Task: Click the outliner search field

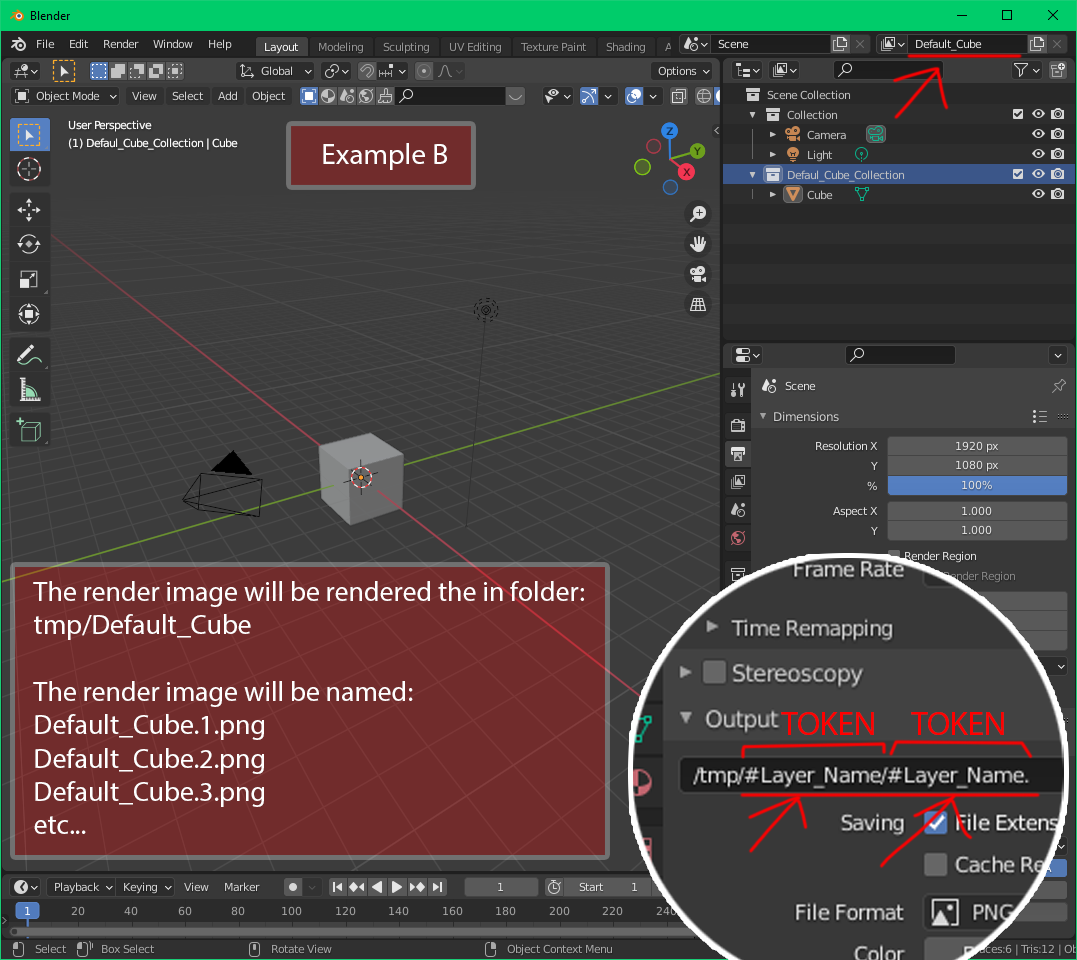Action: pos(887,70)
